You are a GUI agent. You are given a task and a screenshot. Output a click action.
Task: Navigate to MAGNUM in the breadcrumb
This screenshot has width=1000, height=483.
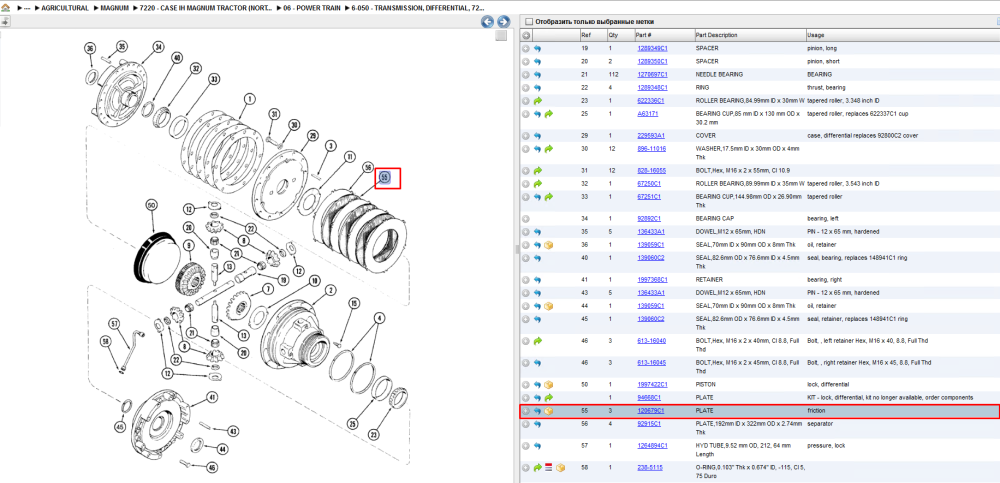click(115, 7)
